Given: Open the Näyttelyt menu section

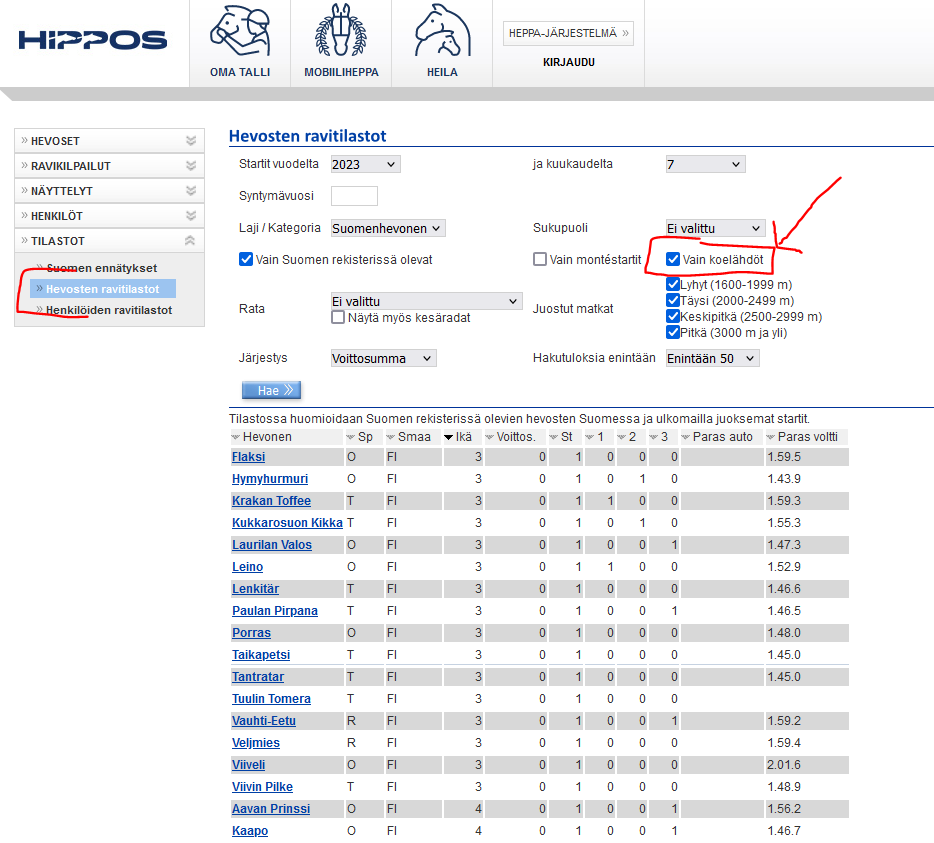Looking at the screenshot, I should pyautogui.click(x=109, y=191).
